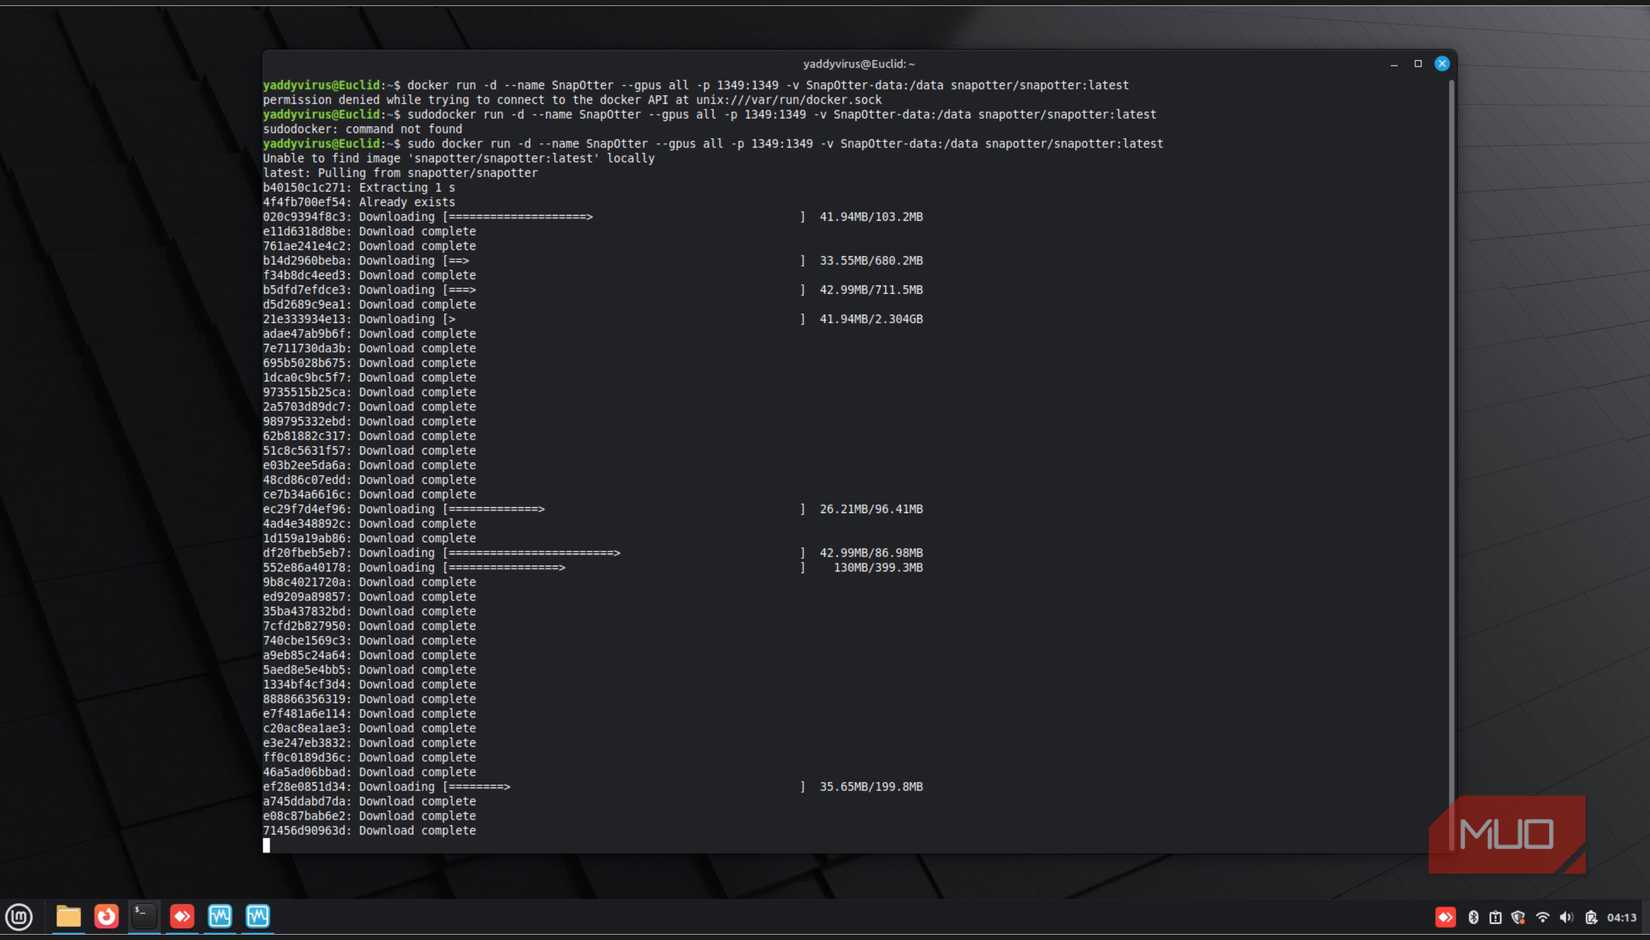Click the 'sudo docker run' command line

pos(785,144)
